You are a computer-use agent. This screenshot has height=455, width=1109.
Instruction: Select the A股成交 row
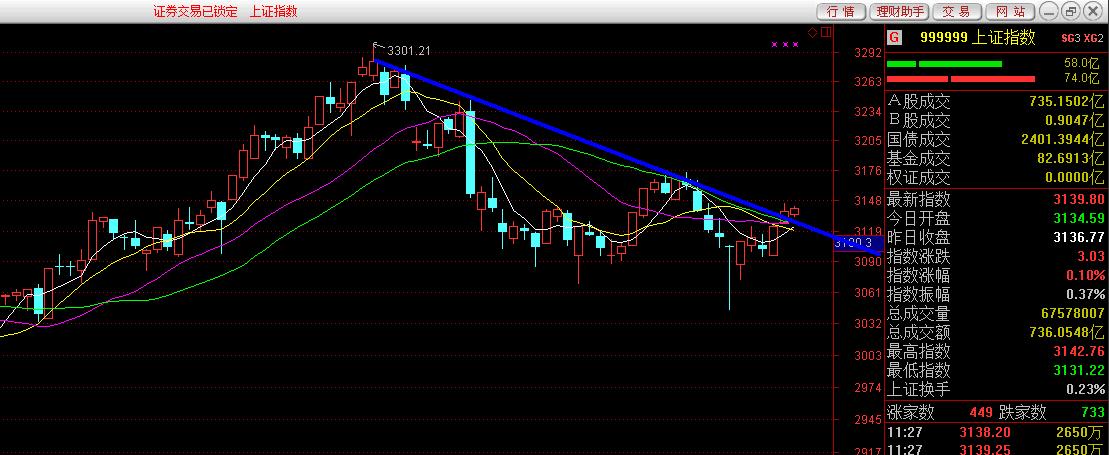click(x=996, y=102)
